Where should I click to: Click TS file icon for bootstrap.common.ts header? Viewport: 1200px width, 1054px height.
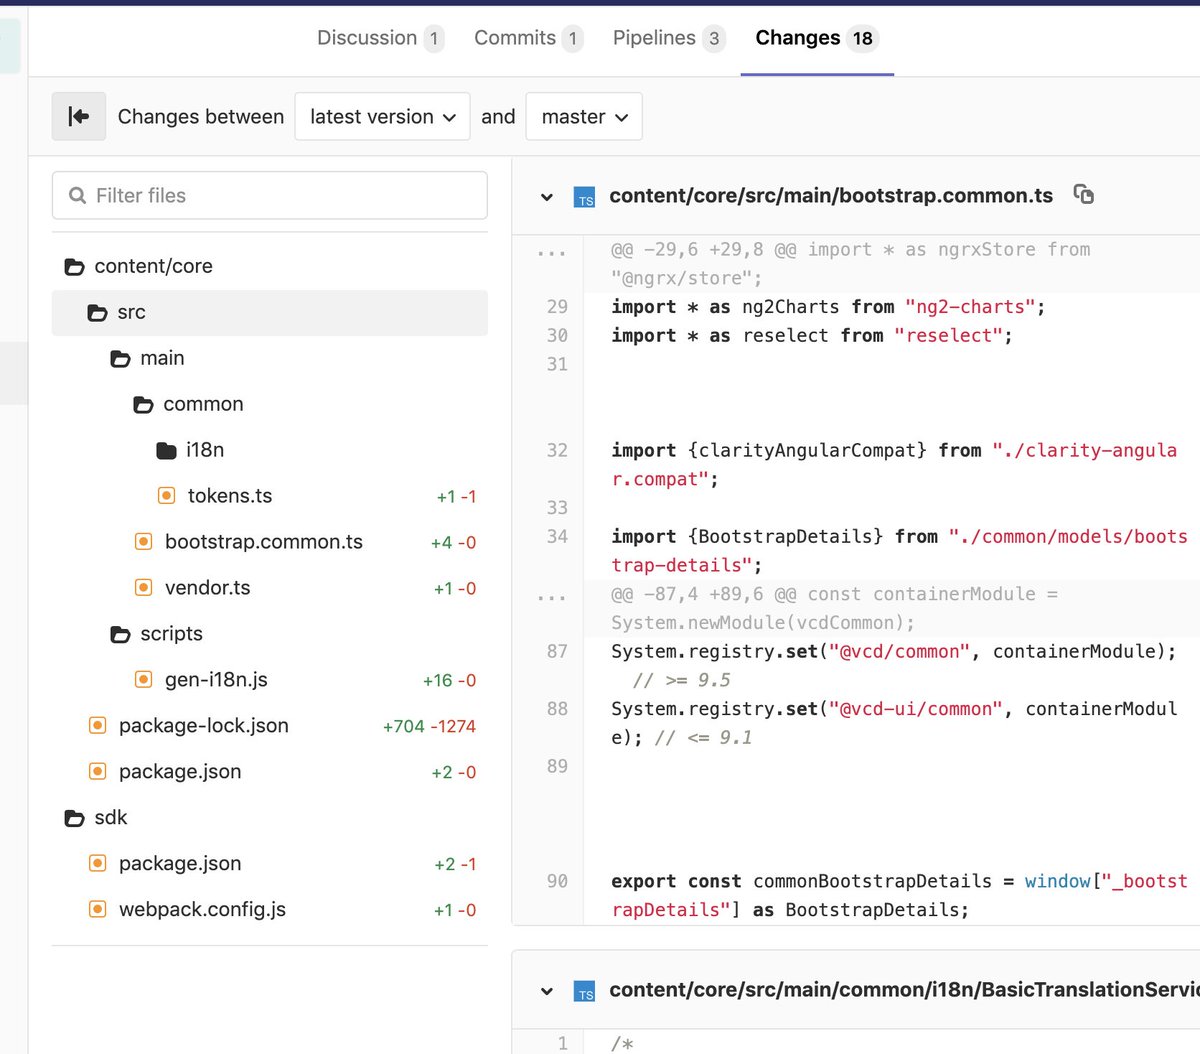pos(585,197)
